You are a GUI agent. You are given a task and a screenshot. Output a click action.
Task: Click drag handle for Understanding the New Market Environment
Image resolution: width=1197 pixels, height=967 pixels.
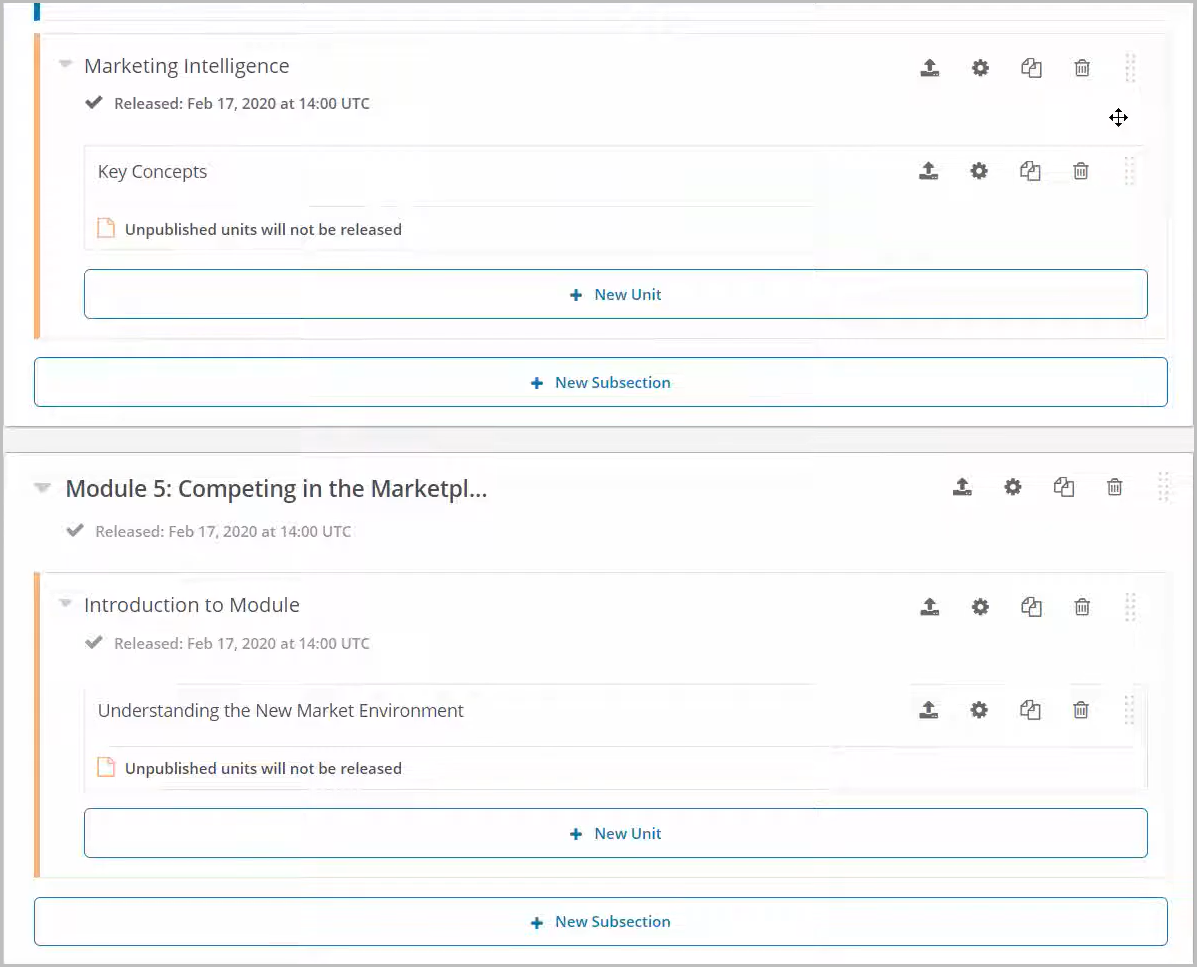(1129, 710)
